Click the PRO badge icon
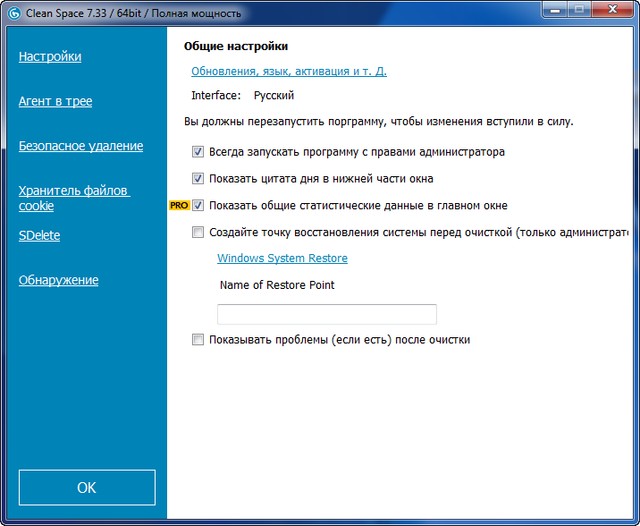Image resolution: width=640 pixels, height=526 pixels. 180,206
